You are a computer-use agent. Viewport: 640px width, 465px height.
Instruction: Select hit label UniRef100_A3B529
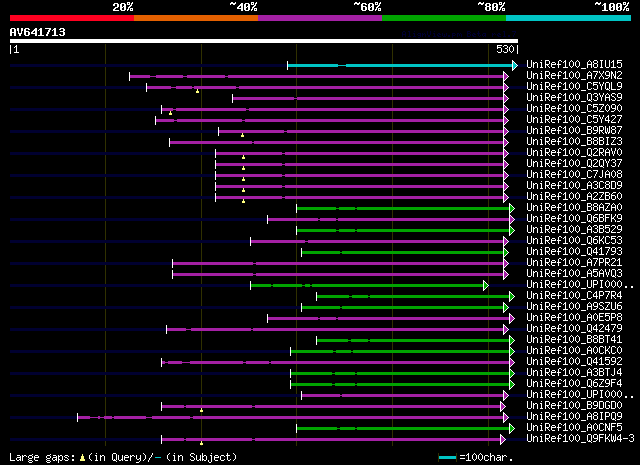point(574,229)
